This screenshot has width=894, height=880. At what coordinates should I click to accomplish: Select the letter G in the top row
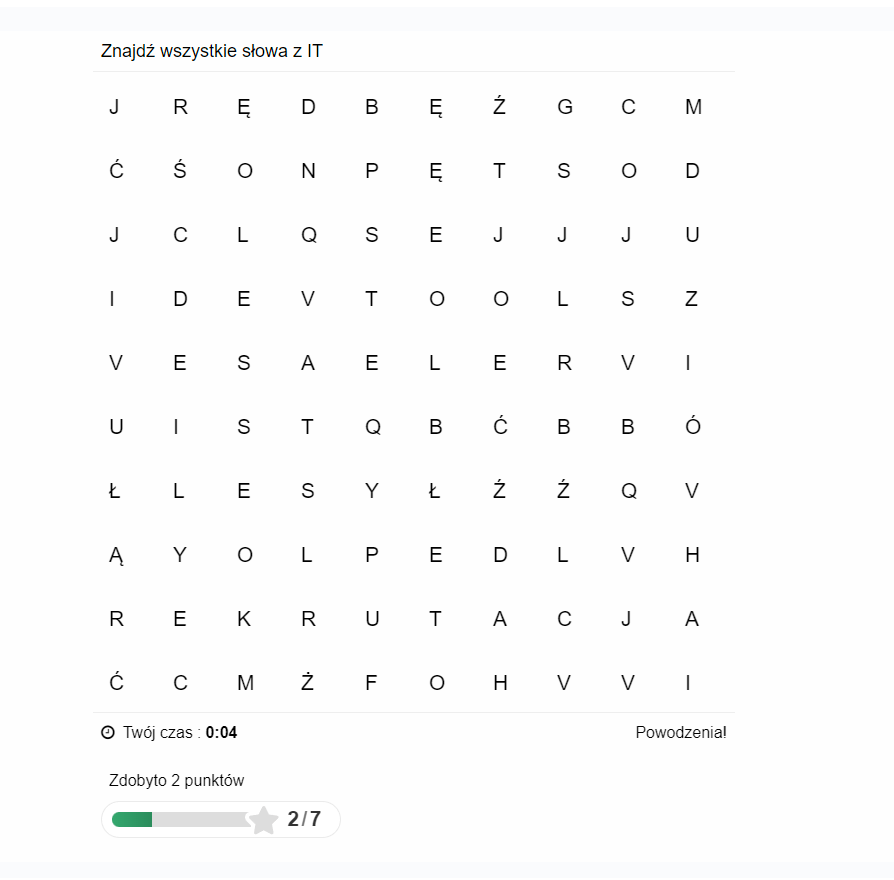pyautogui.click(x=564, y=107)
